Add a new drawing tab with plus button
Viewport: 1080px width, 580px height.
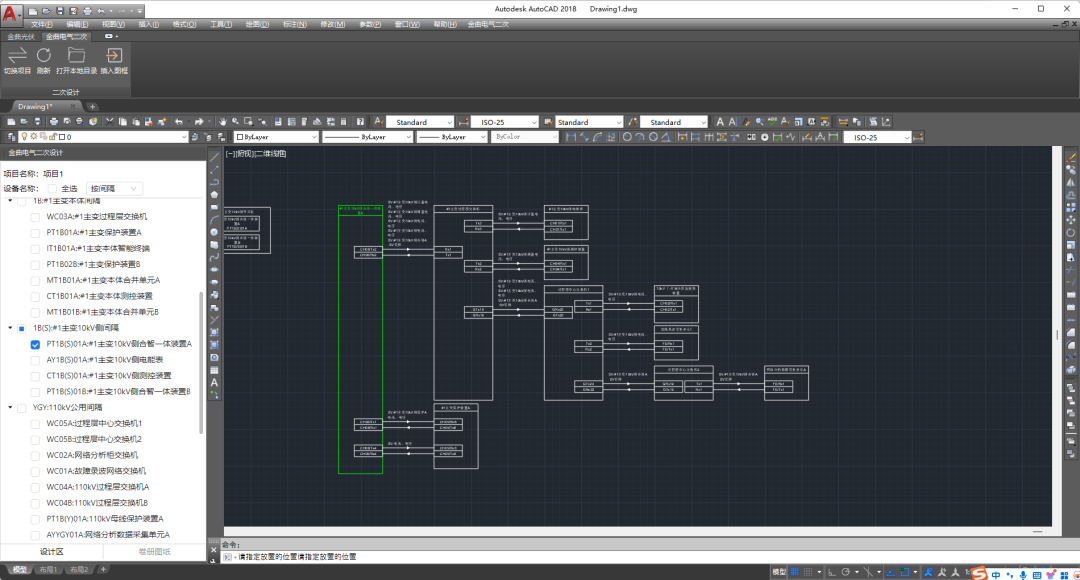(x=92, y=106)
